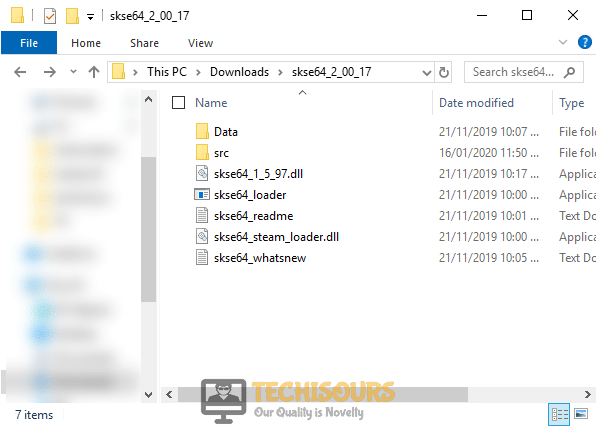
Task: Expand the ribbon with the chevron
Action: 563,42
